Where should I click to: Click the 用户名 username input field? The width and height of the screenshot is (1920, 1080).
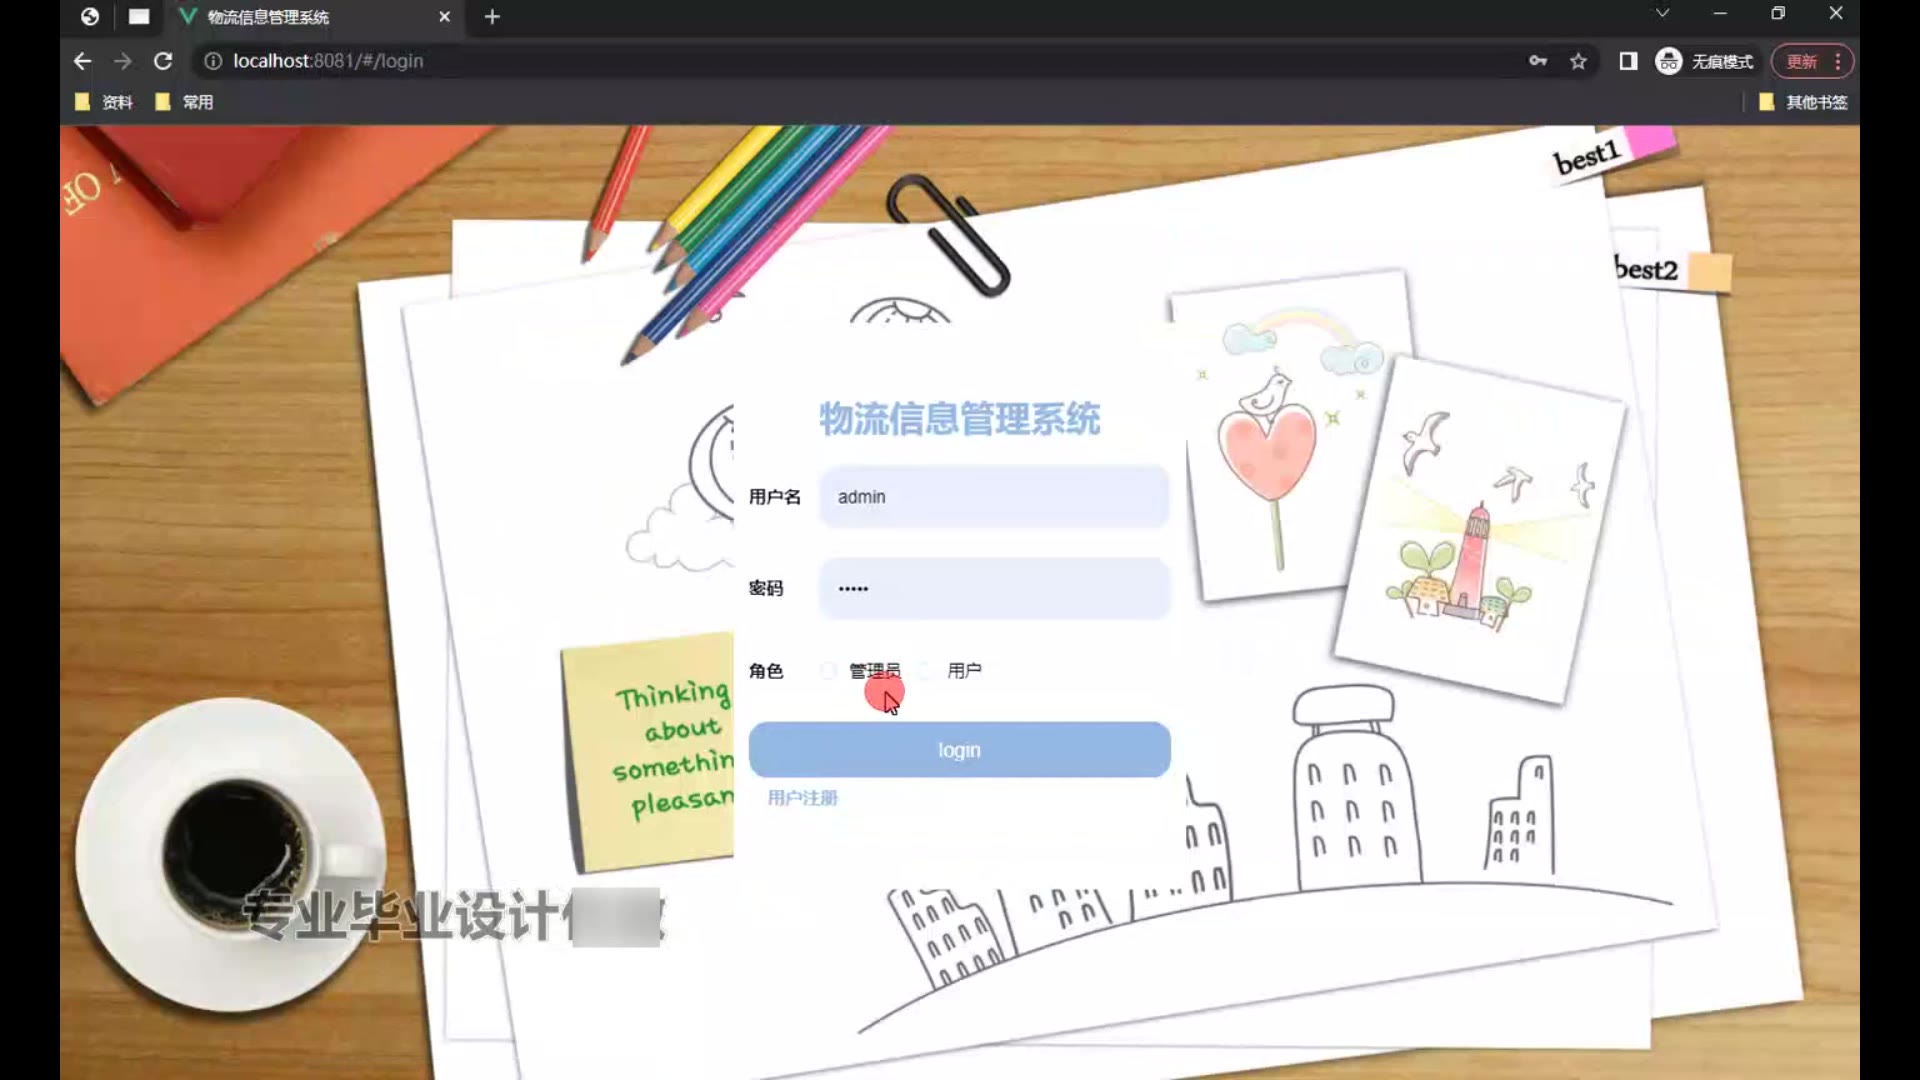[993, 497]
